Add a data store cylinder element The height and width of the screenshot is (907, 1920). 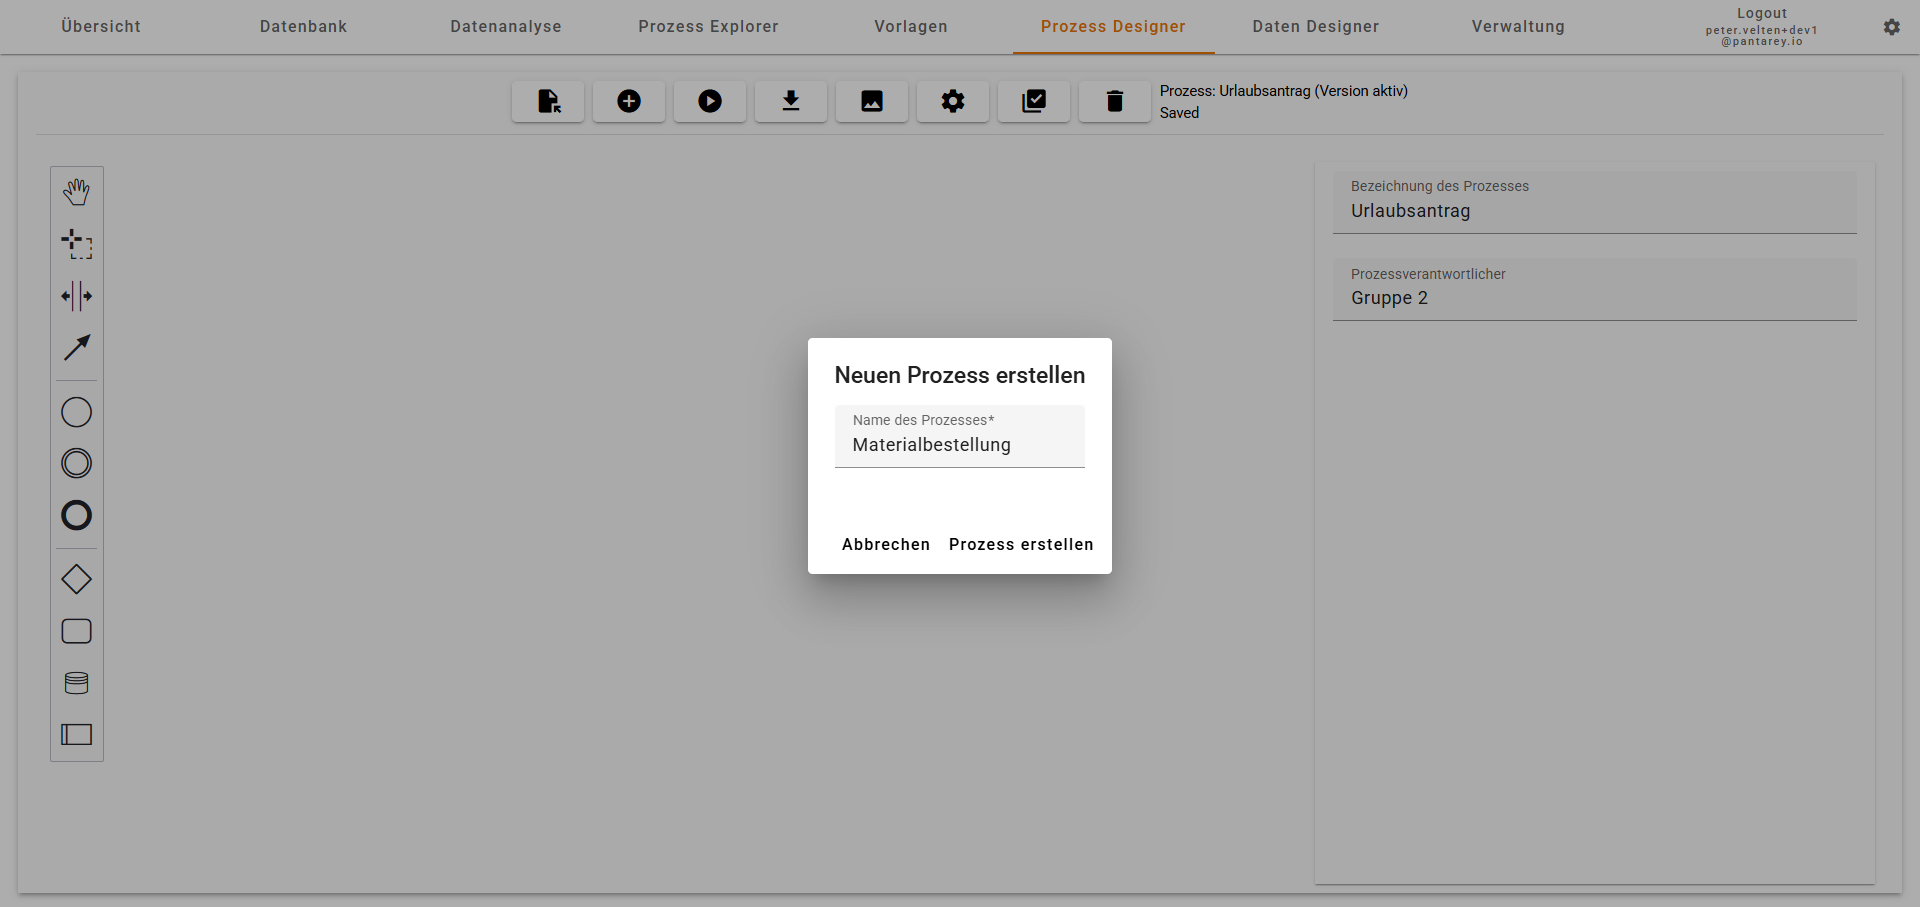pos(77,683)
